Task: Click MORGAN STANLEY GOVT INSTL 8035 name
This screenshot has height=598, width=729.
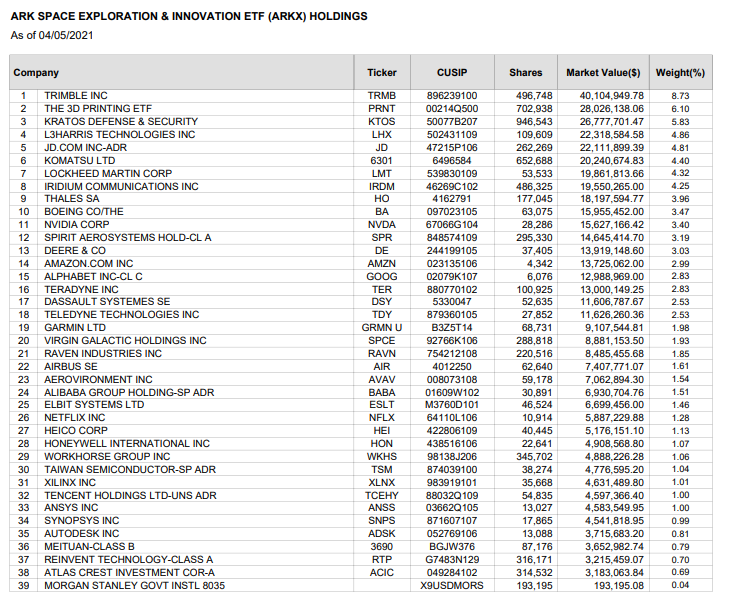Action: (134, 586)
